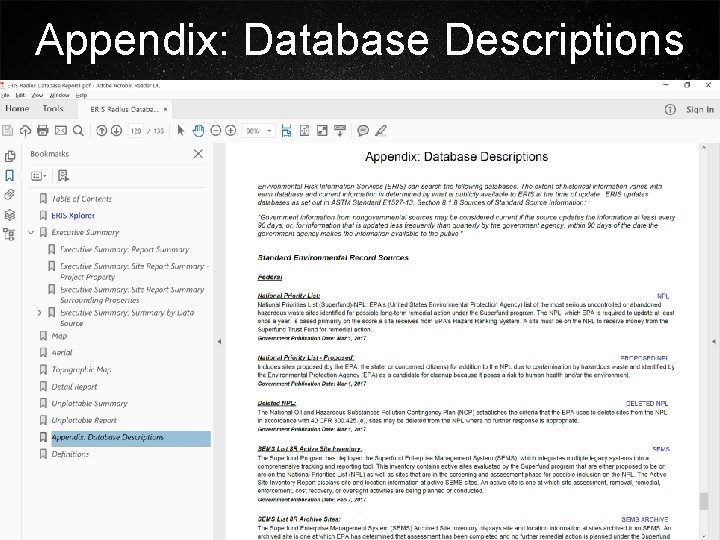
Task: Open the Find text magnifier icon
Action: (79, 131)
